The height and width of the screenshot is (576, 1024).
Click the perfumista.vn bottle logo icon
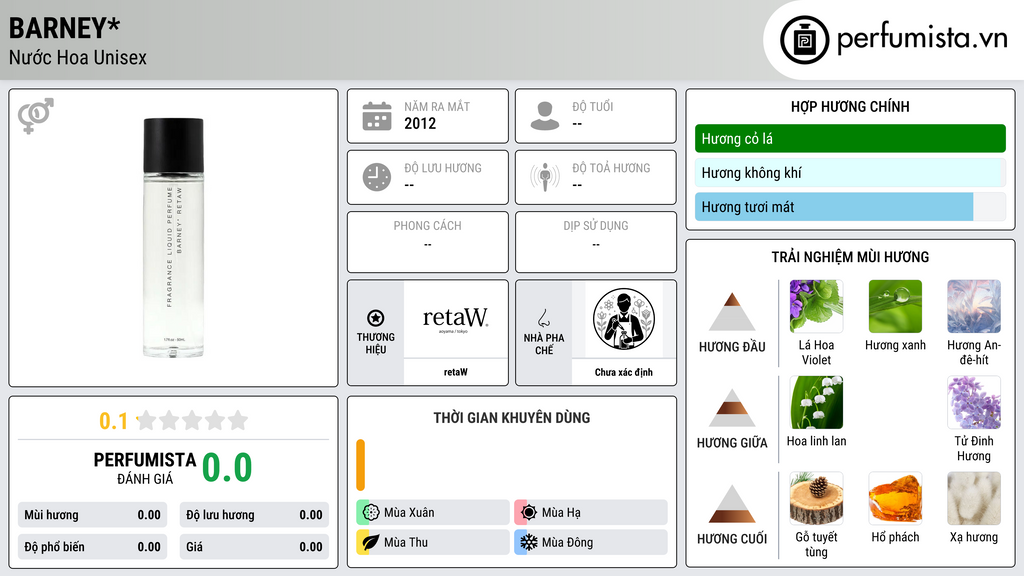coord(804,40)
